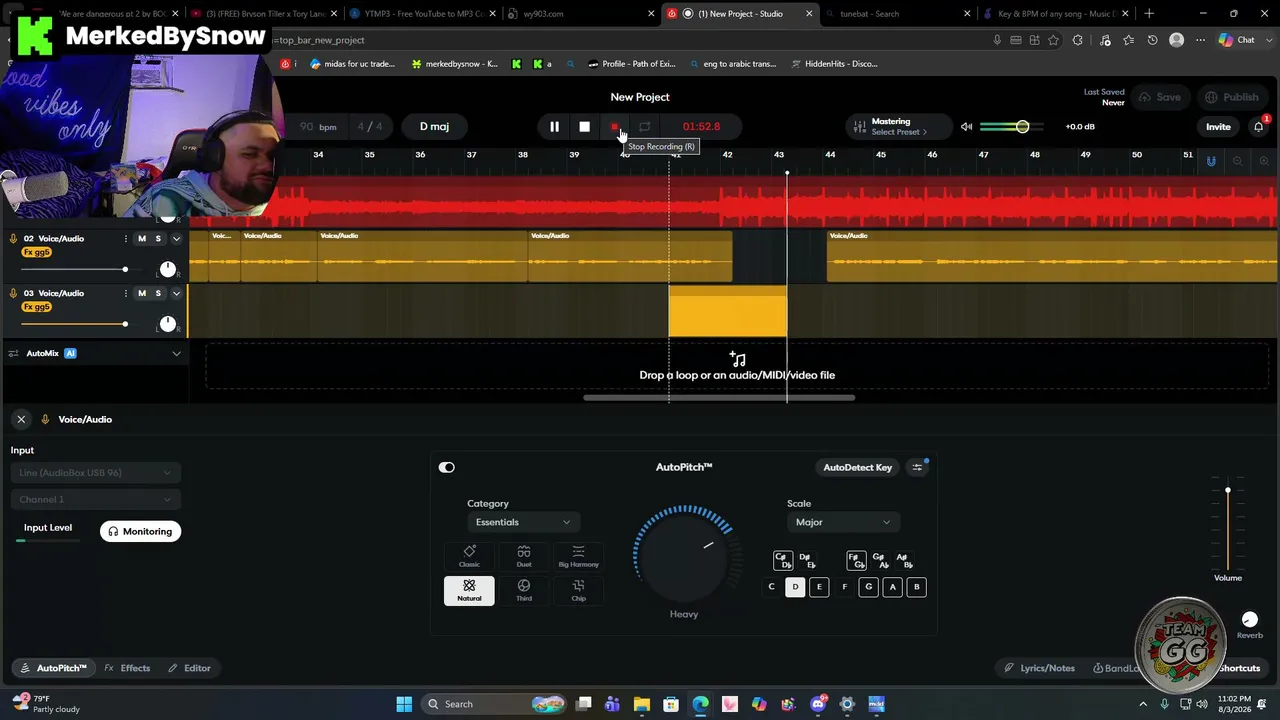The image size is (1280, 720).
Task: Expand the AutoMix row chevron
Action: (x=176, y=353)
